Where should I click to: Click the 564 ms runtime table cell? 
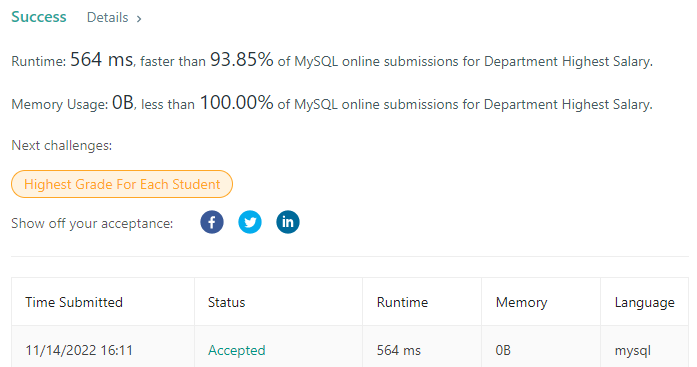(x=399, y=350)
